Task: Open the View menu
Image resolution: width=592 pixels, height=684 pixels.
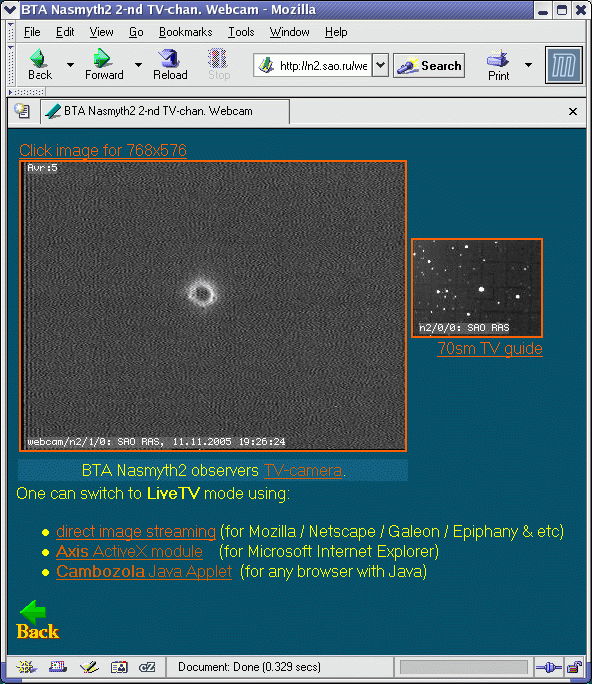Action: 101,32
